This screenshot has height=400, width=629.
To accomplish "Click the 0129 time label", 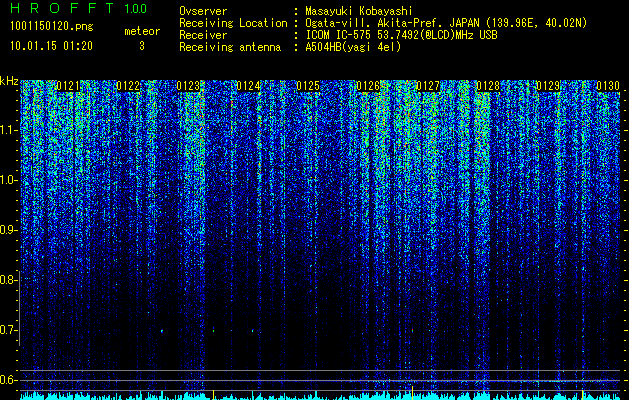I will click(x=548, y=86).
